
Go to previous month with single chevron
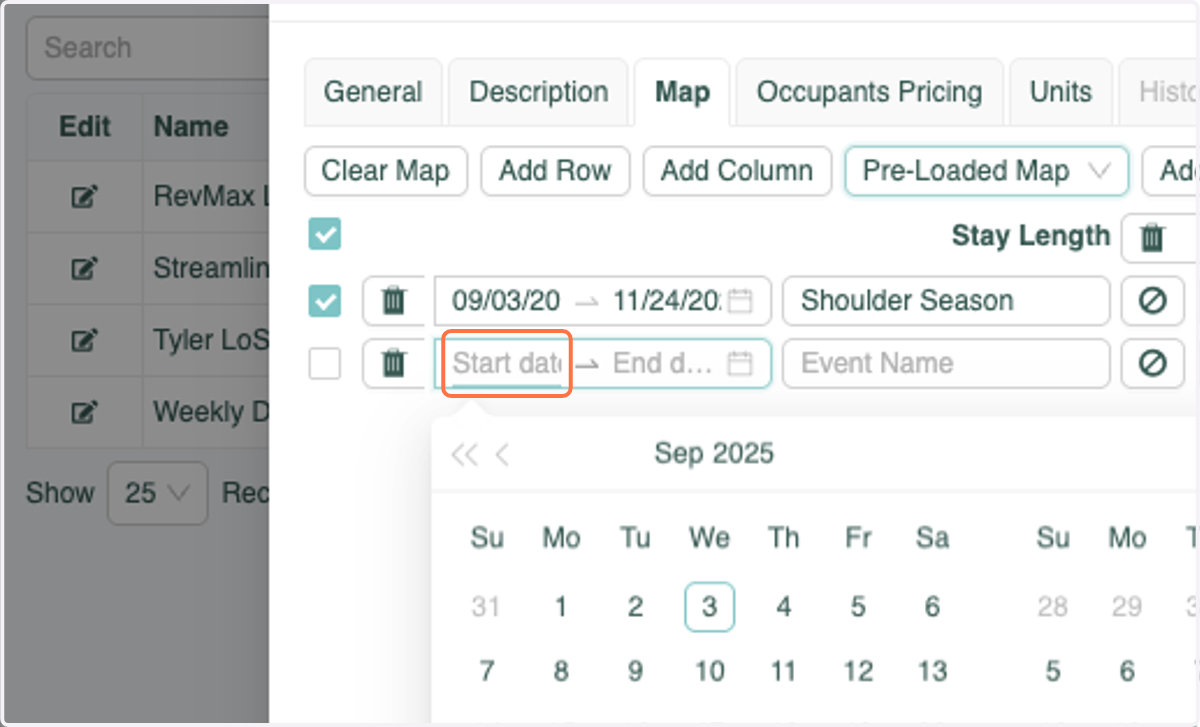pyautogui.click(x=502, y=455)
